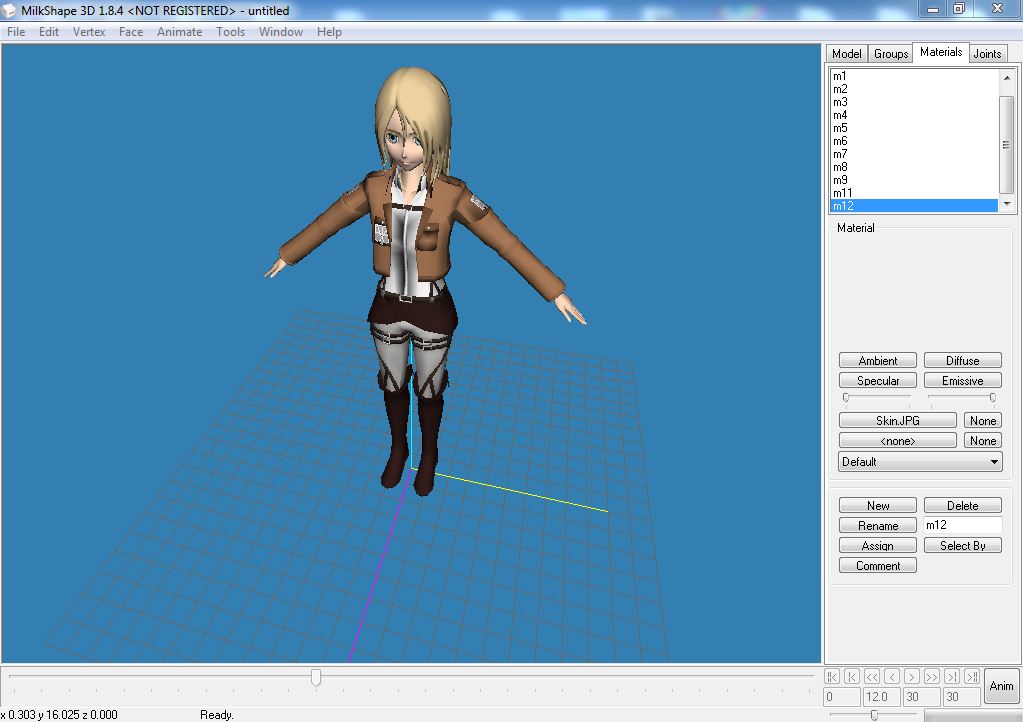Viewport: 1023px width, 722px height.
Task: Switch to the Model tab
Action: (847, 54)
